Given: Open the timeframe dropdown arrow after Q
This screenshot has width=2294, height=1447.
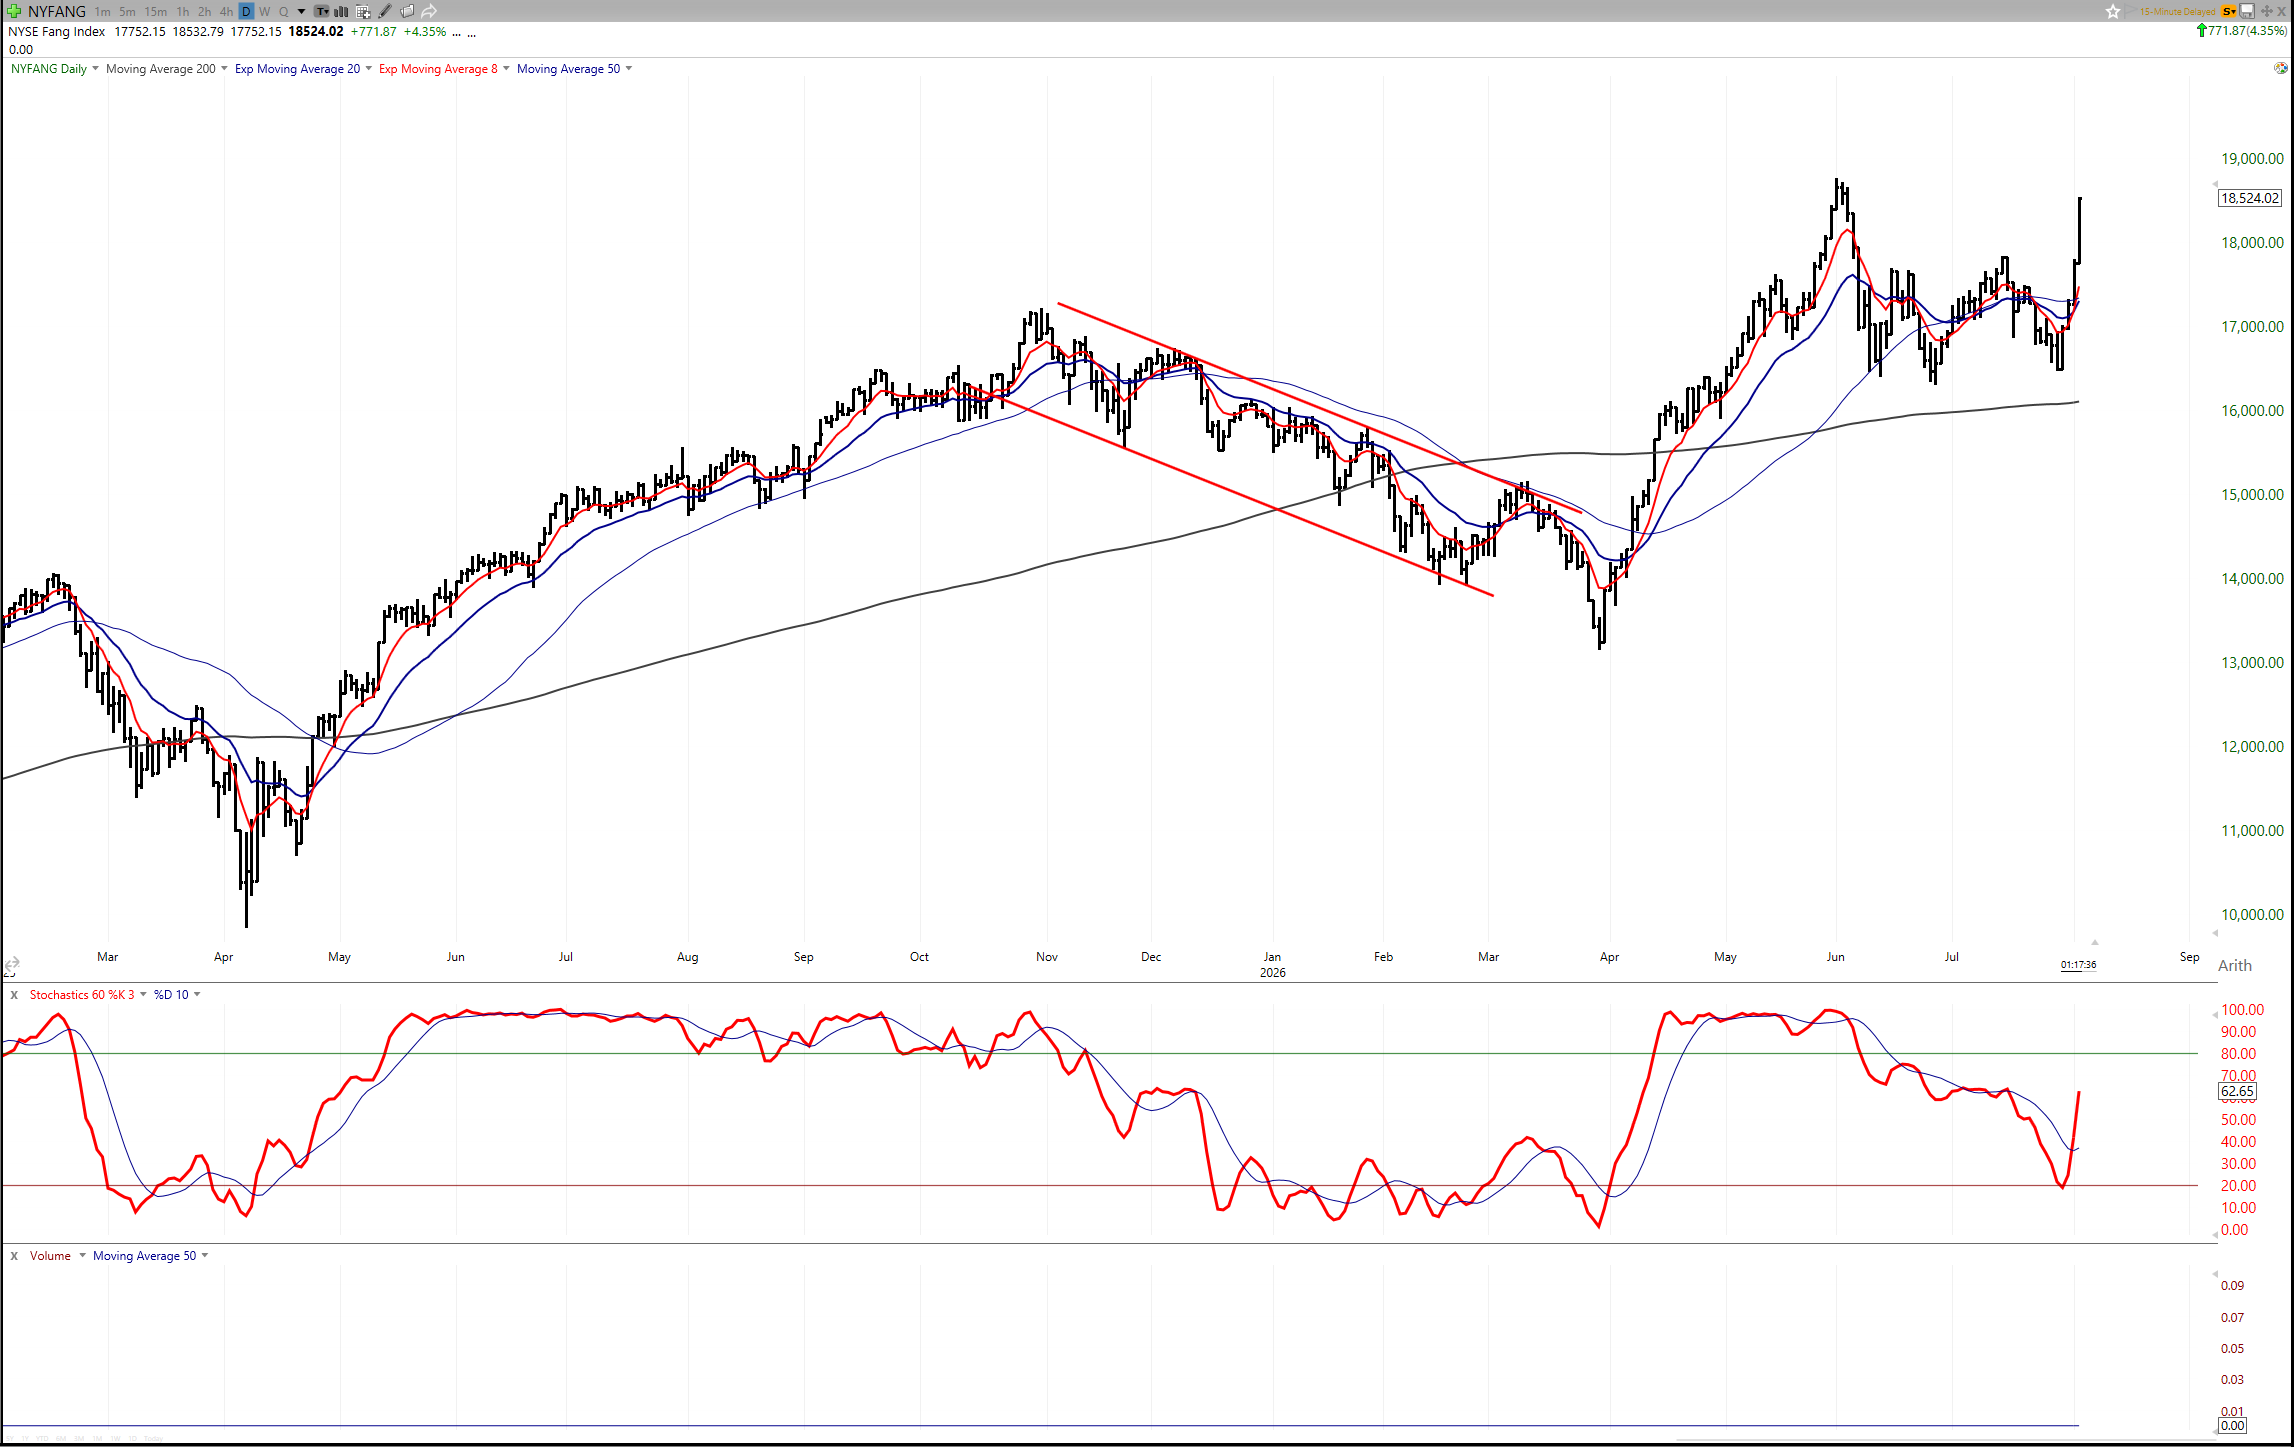Looking at the screenshot, I should 301,12.
